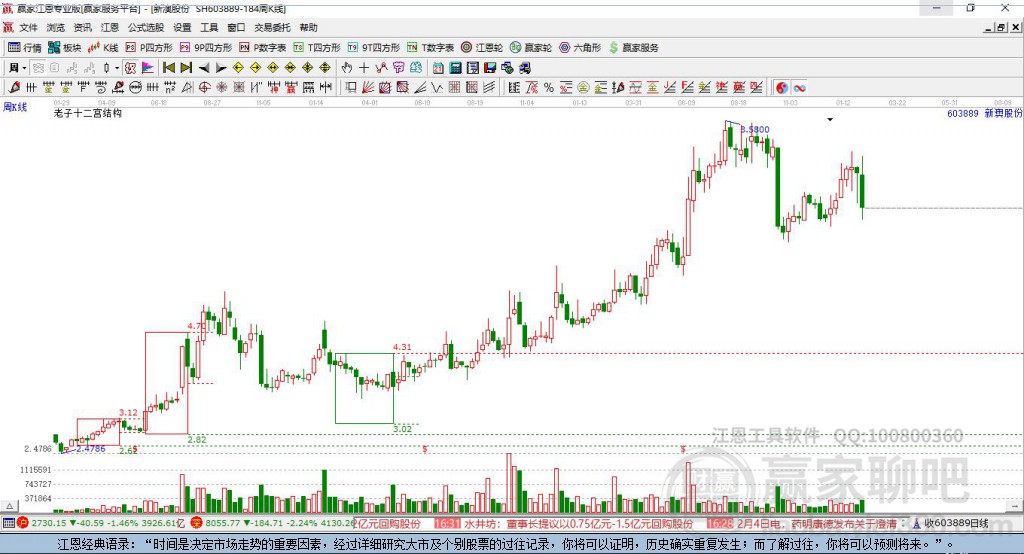Choose the hand pan tool
The height and width of the screenshot is (554, 1024).
347,67
